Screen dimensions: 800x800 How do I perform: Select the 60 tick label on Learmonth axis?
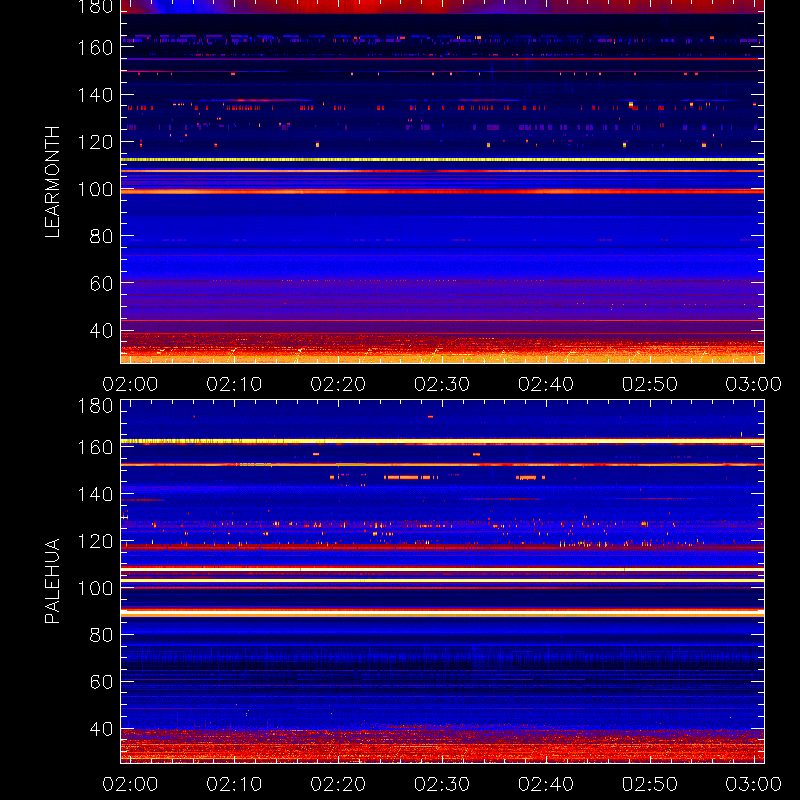coord(101,284)
